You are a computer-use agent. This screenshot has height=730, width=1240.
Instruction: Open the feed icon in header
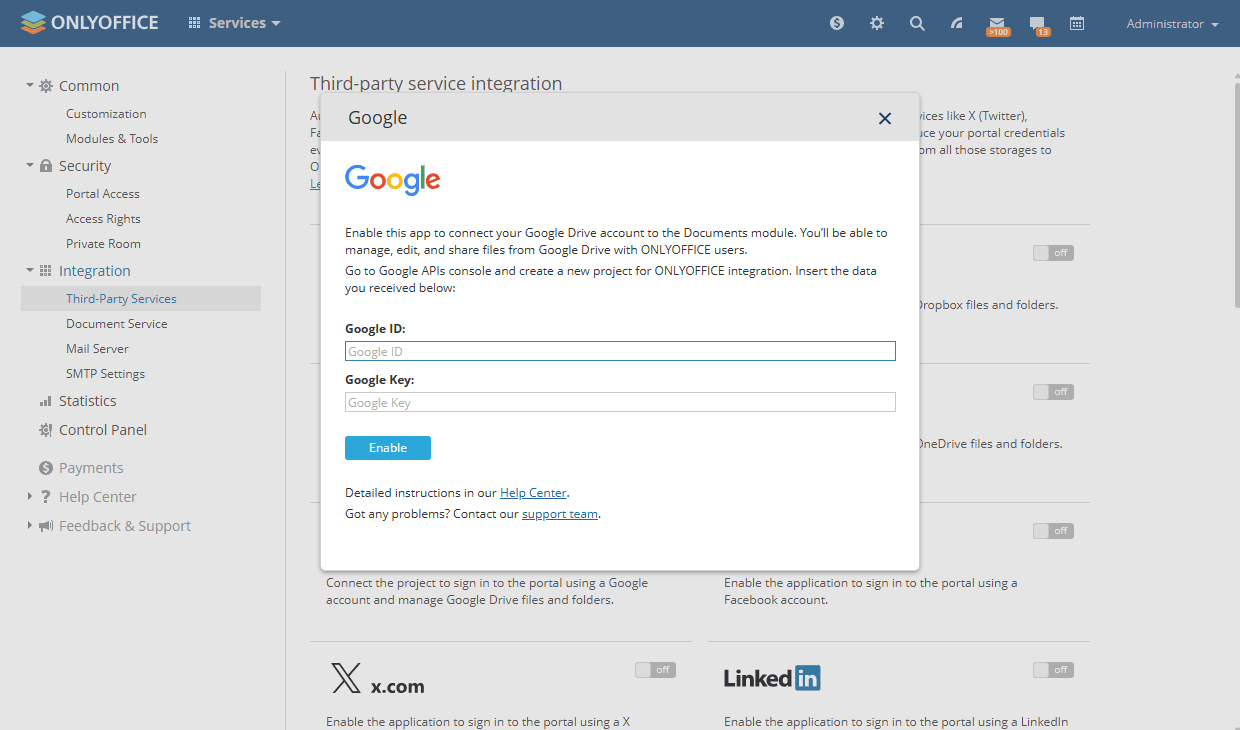[957, 23]
